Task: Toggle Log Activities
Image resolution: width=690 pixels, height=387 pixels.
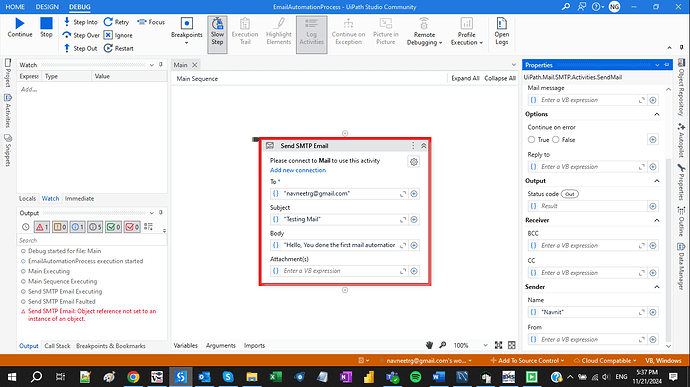Action: [312, 34]
